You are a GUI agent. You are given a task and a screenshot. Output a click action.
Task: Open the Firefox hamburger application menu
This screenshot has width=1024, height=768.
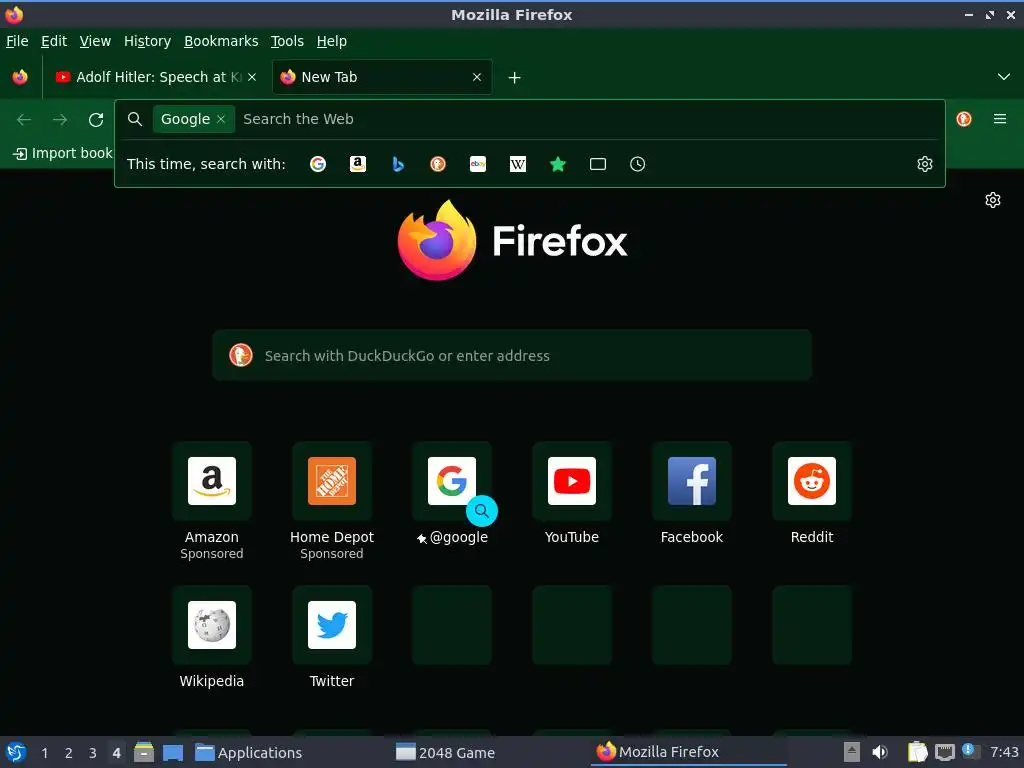(1000, 119)
